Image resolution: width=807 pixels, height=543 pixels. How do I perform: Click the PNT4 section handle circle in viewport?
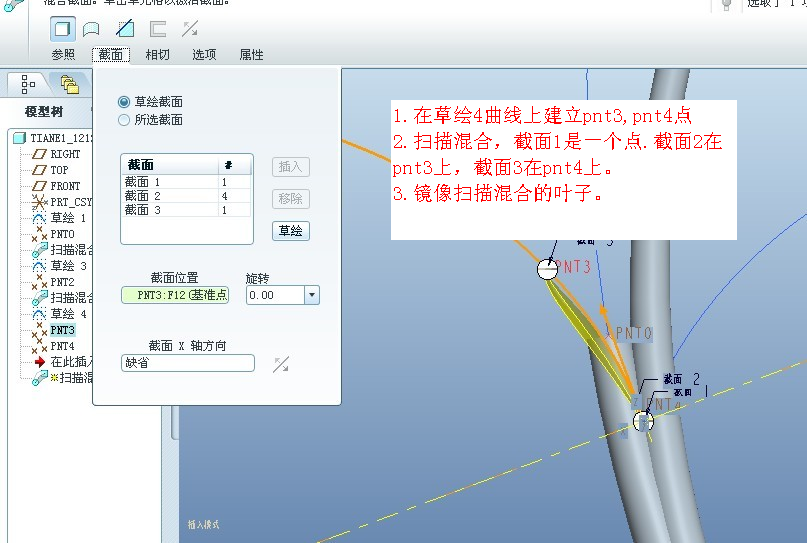point(643,422)
